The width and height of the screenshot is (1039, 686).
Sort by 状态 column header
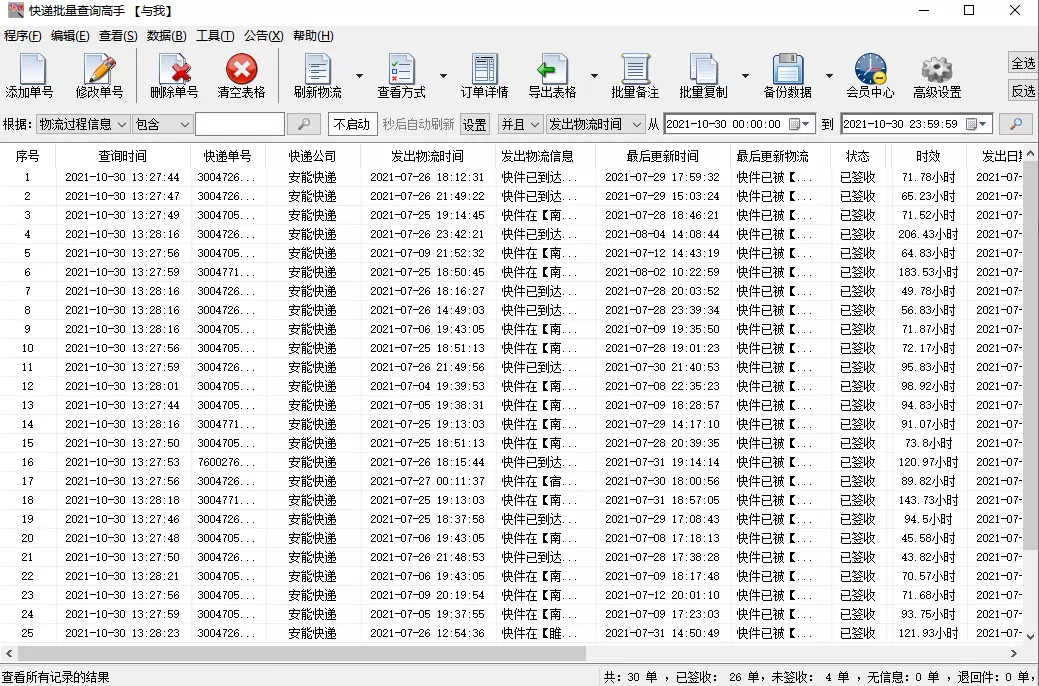pyautogui.click(x=857, y=156)
